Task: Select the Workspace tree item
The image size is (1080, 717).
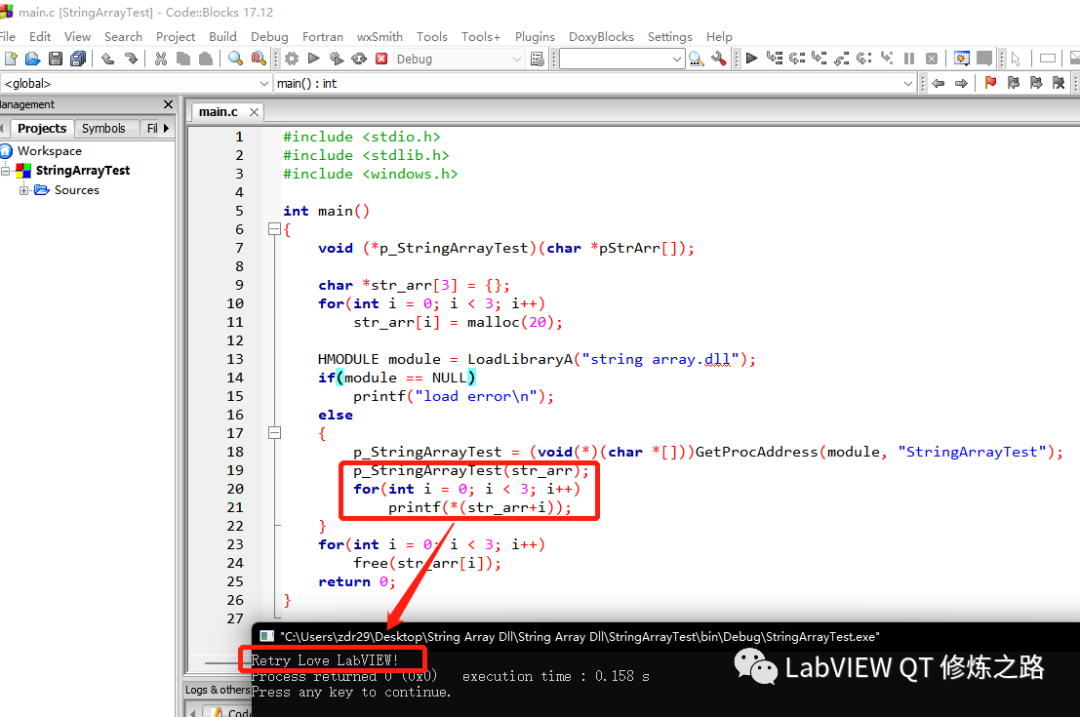Action: click(x=49, y=151)
